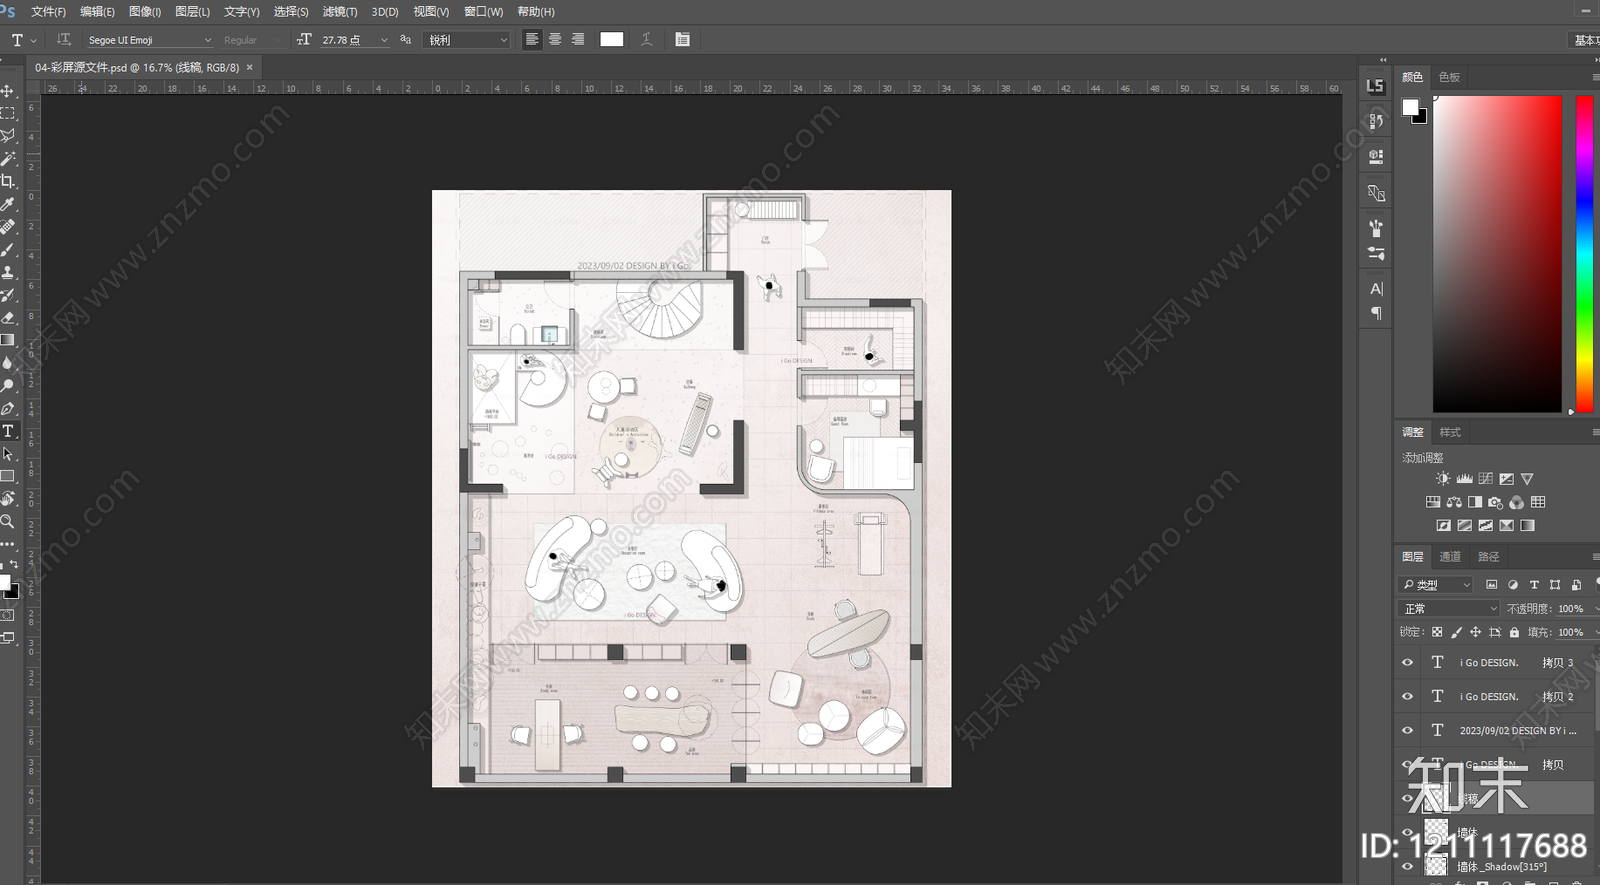
Task: Select the Eyedropper tool
Action: point(8,204)
